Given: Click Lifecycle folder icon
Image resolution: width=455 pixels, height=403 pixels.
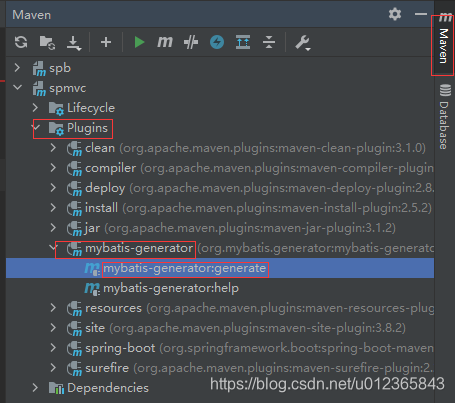Looking at the screenshot, I should point(56,109).
